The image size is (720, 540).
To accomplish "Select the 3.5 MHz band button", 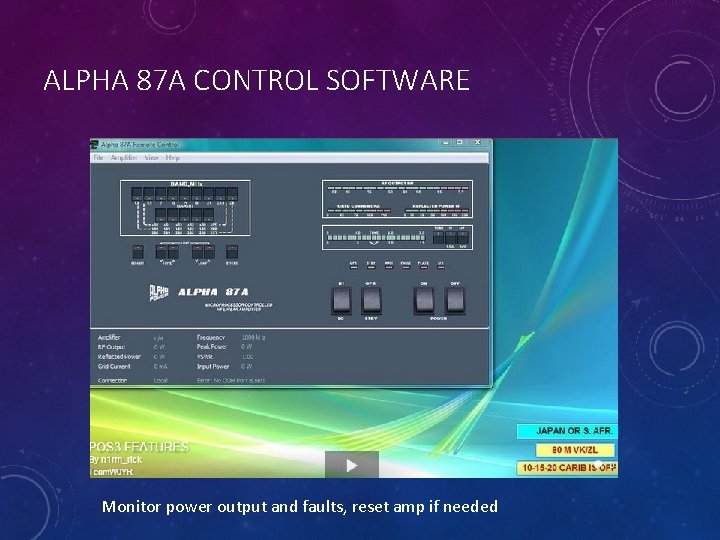I will click(148, 194).
